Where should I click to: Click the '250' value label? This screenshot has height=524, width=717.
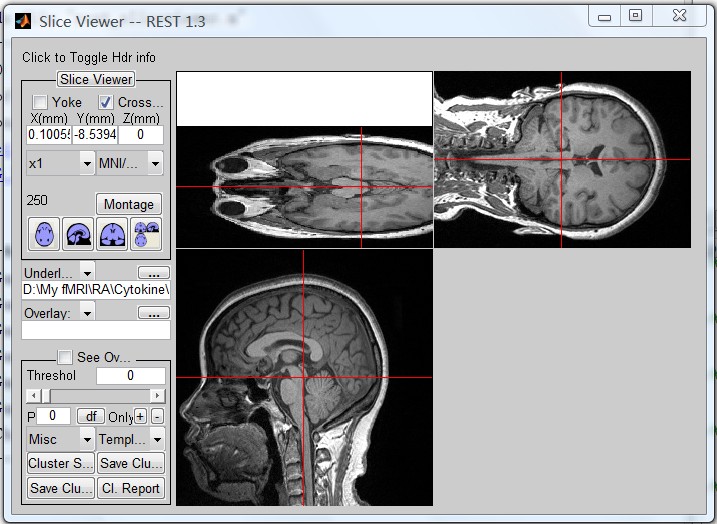click(x=37, y=200)
